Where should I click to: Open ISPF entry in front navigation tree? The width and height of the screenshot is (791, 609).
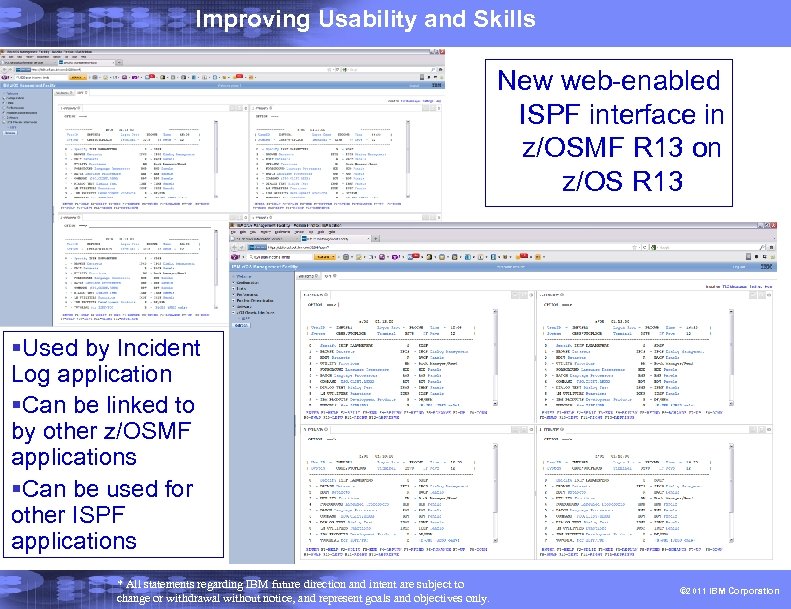[x=245, y=319]
